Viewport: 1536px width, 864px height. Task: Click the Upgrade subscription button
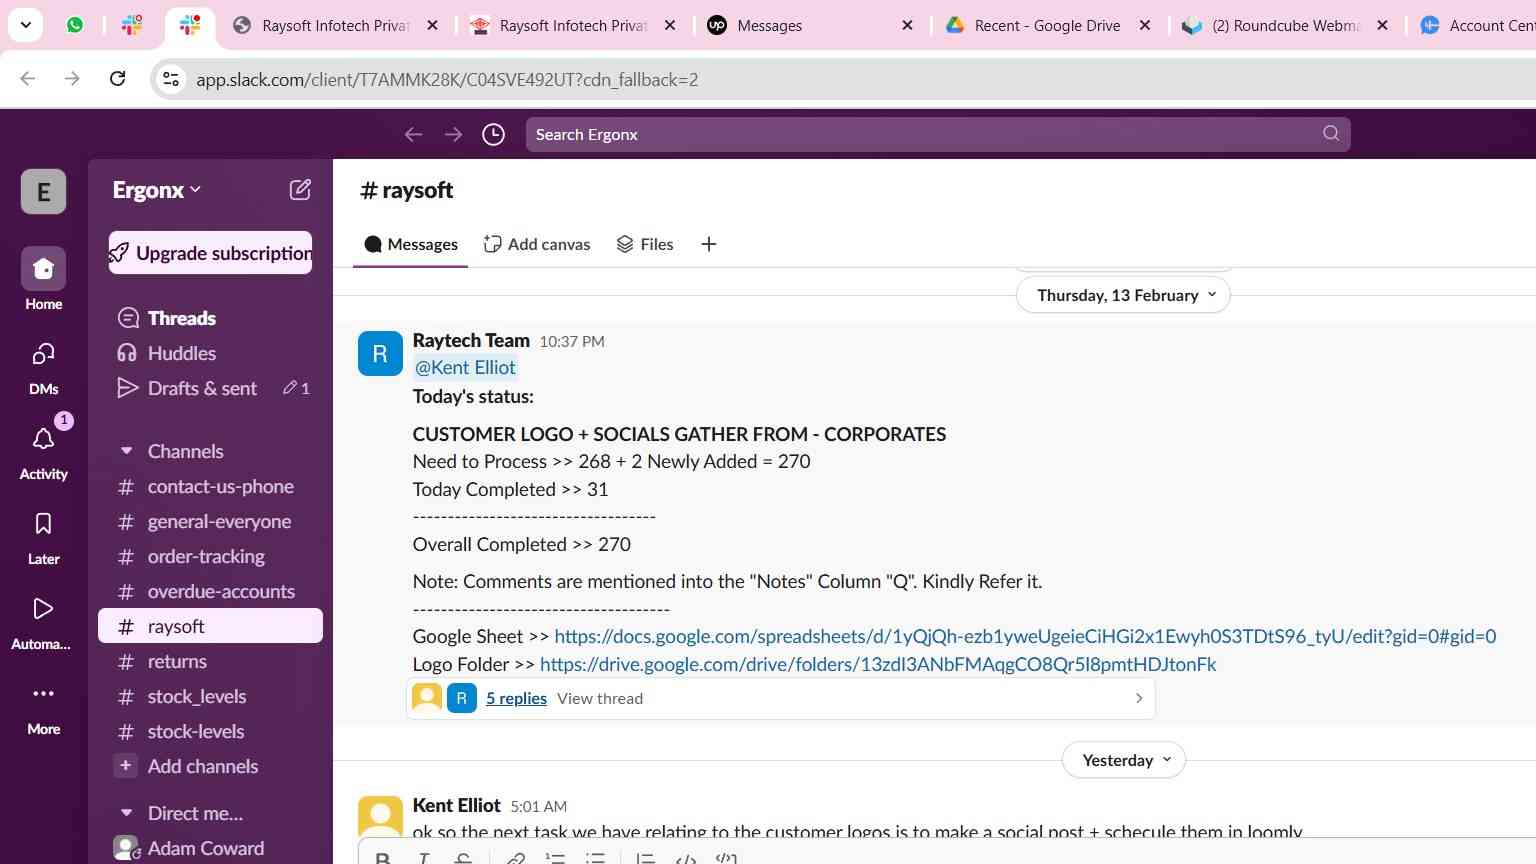pyautogui.click(x=210, y=253)
